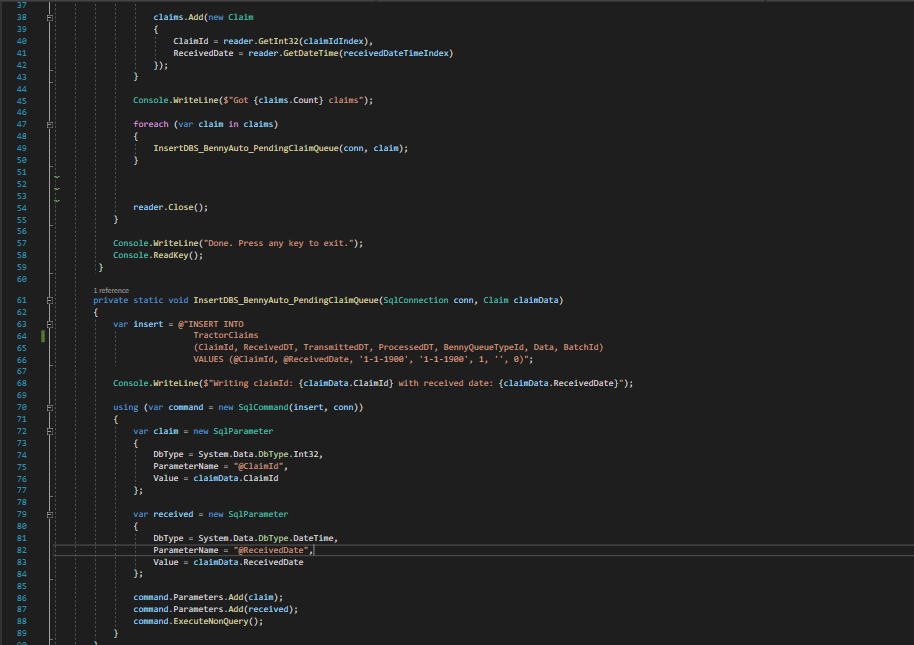Click 'SqlConnection' type in the method signature
The width and height of the screenshot is (914, 645).
(x=416, y=300)
